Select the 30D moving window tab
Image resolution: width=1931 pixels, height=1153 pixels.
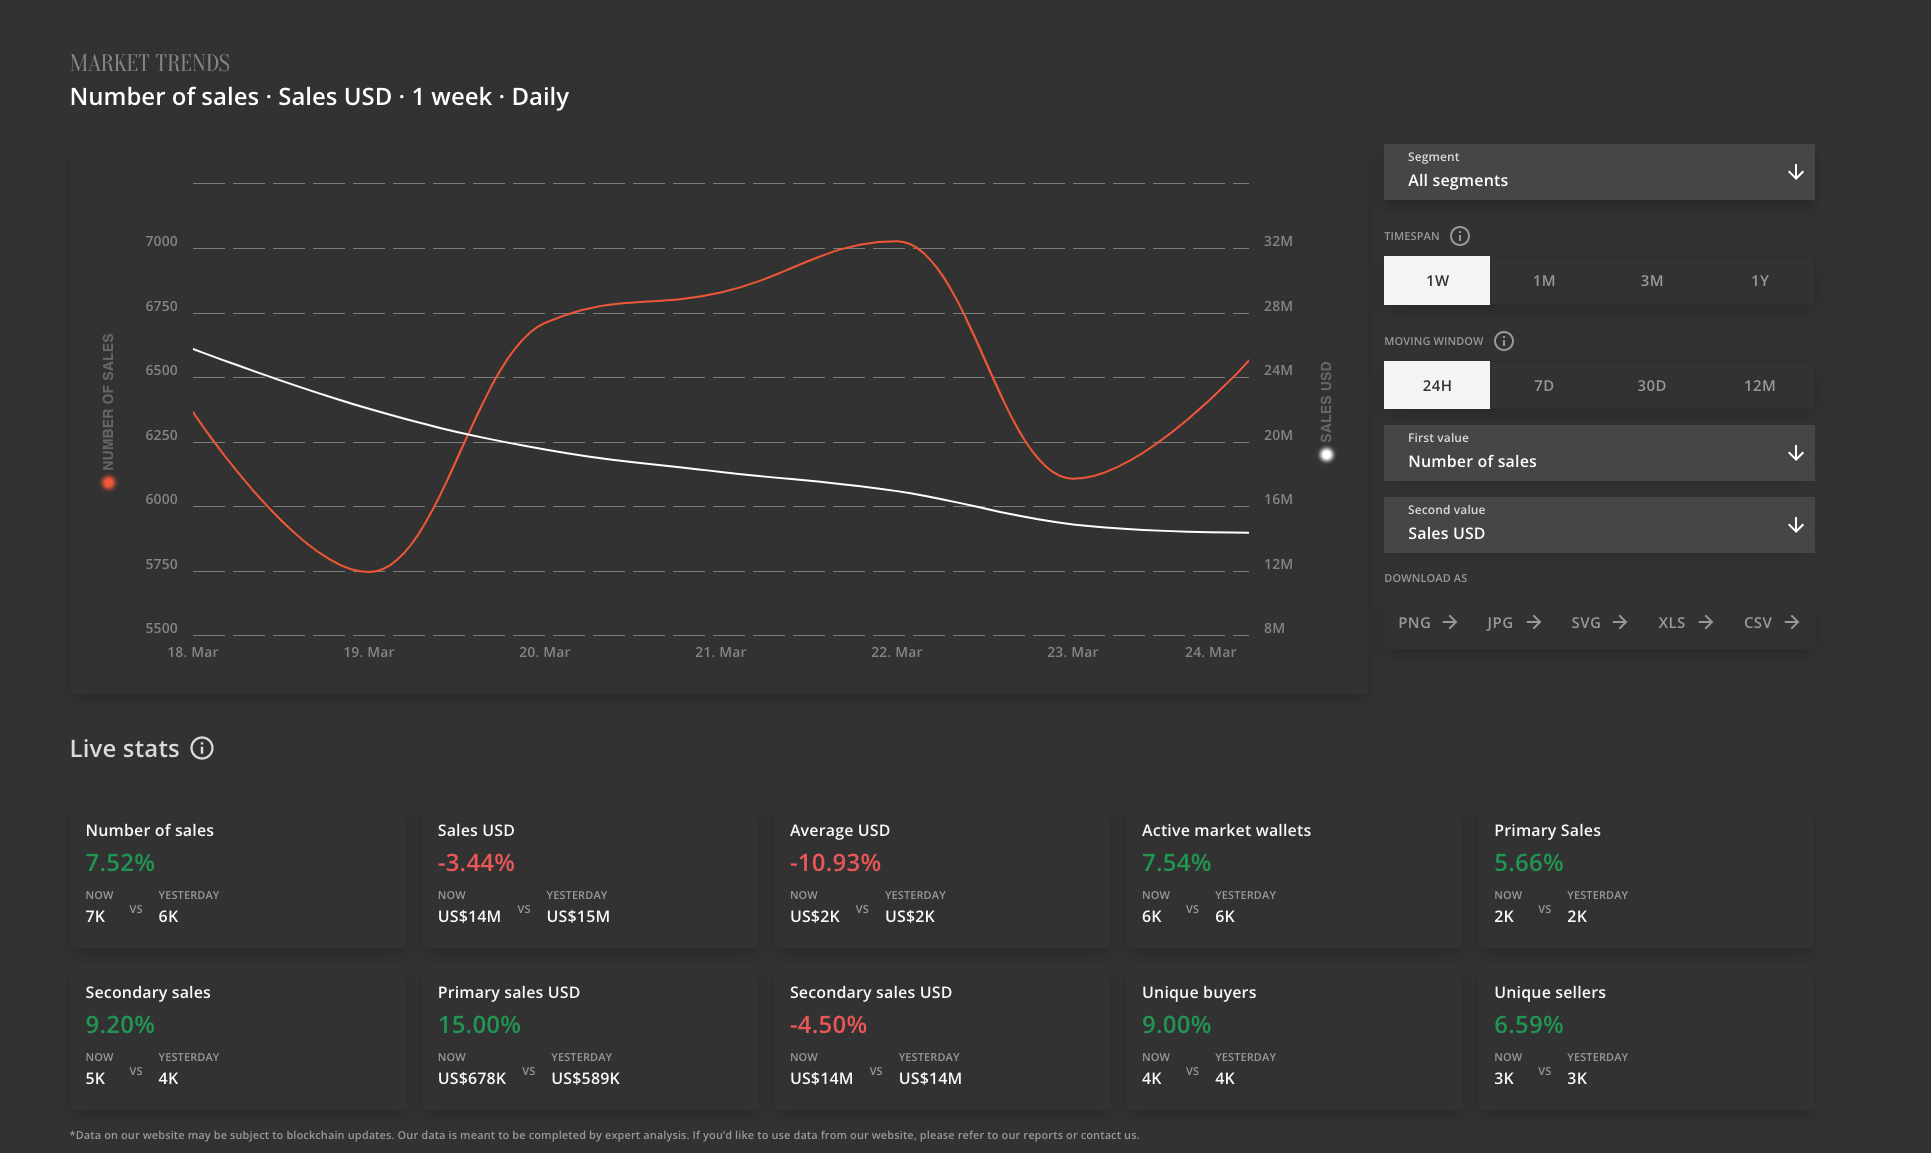click(x=1652, y=386)
